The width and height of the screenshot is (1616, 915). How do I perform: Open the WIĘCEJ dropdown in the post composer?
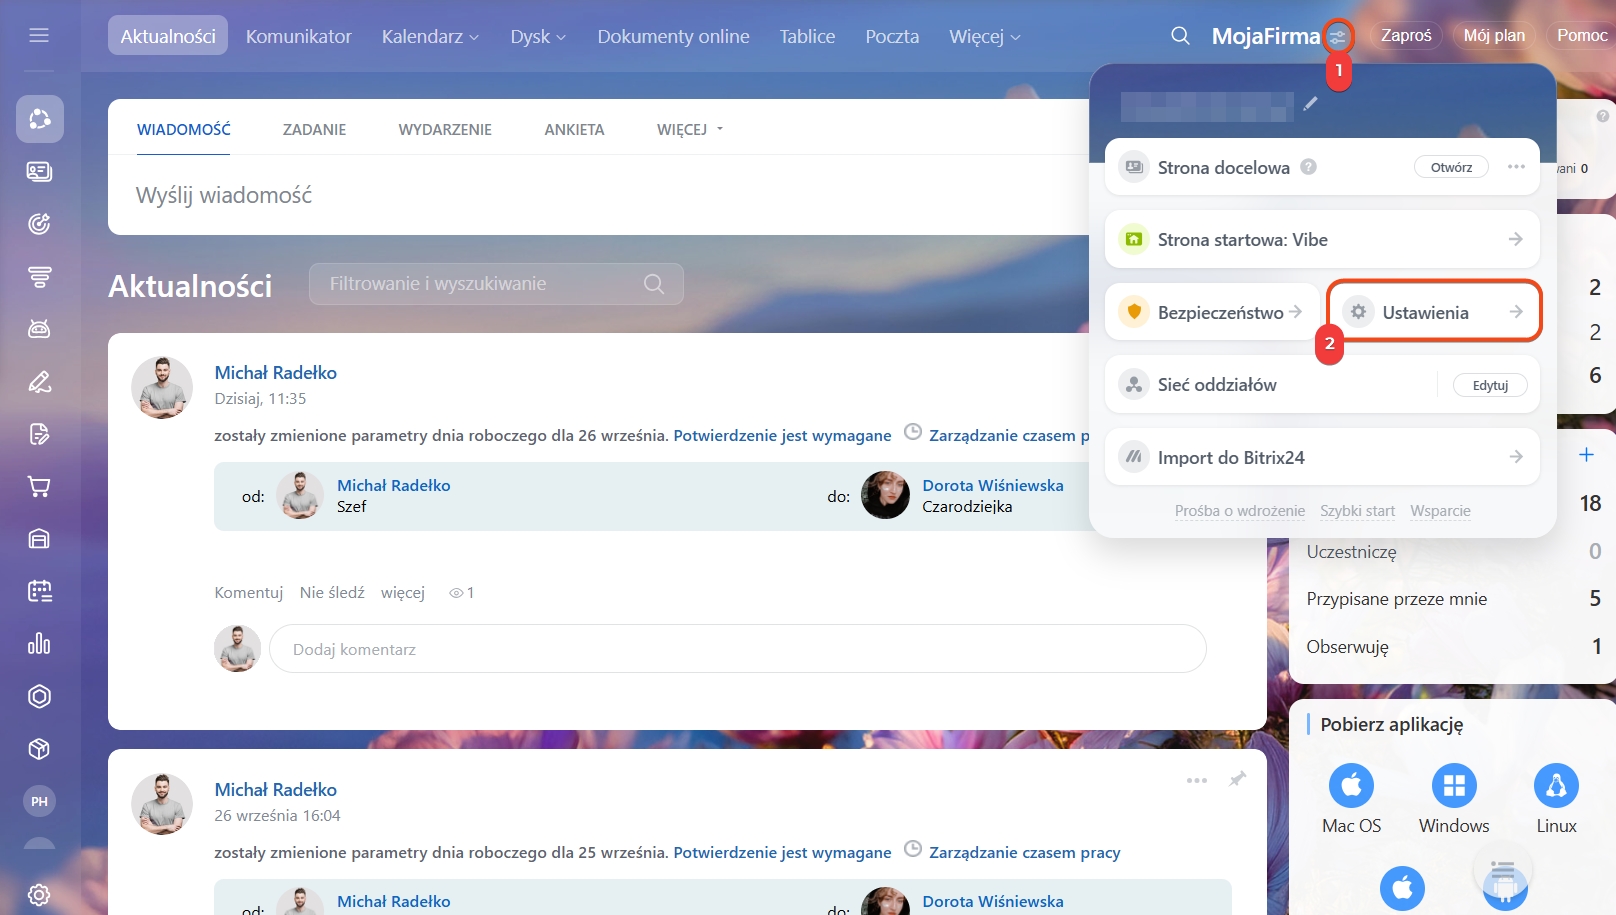689,130
